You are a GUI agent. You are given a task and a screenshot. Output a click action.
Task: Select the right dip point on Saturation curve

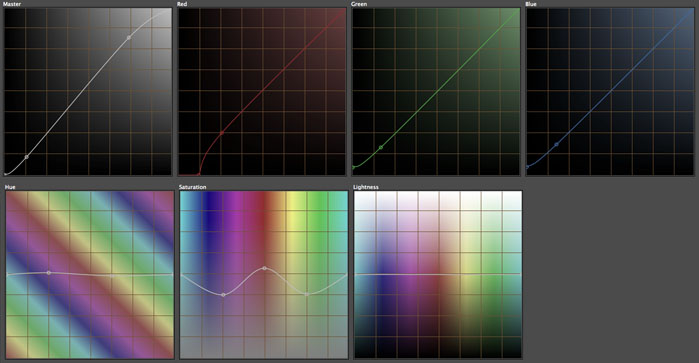pyautogui.click(x=307, y=294)
